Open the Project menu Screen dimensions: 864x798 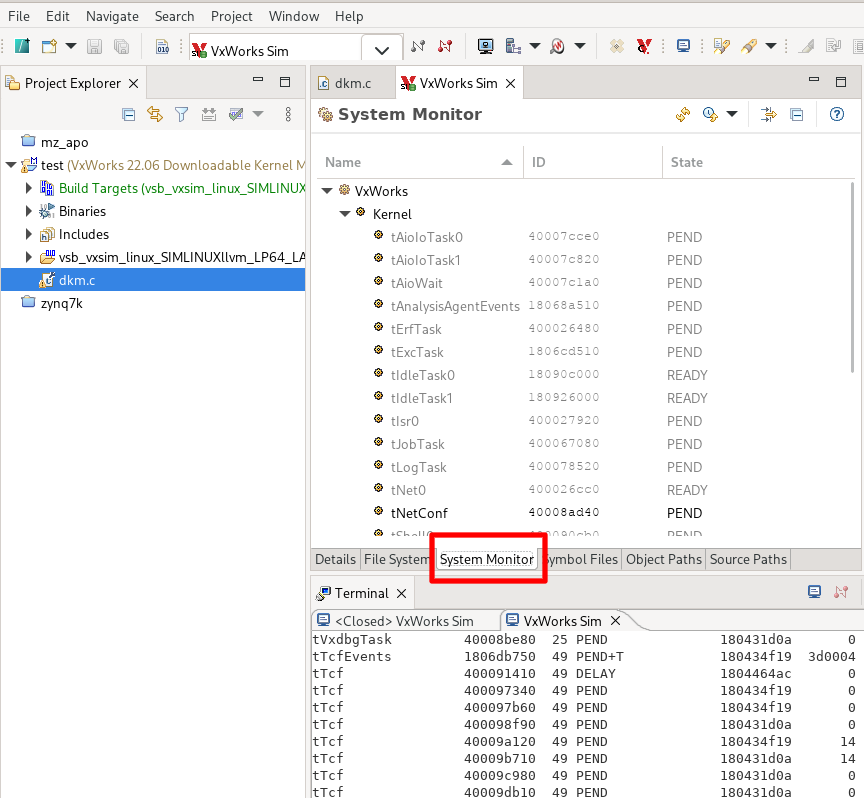pos(231,17)
